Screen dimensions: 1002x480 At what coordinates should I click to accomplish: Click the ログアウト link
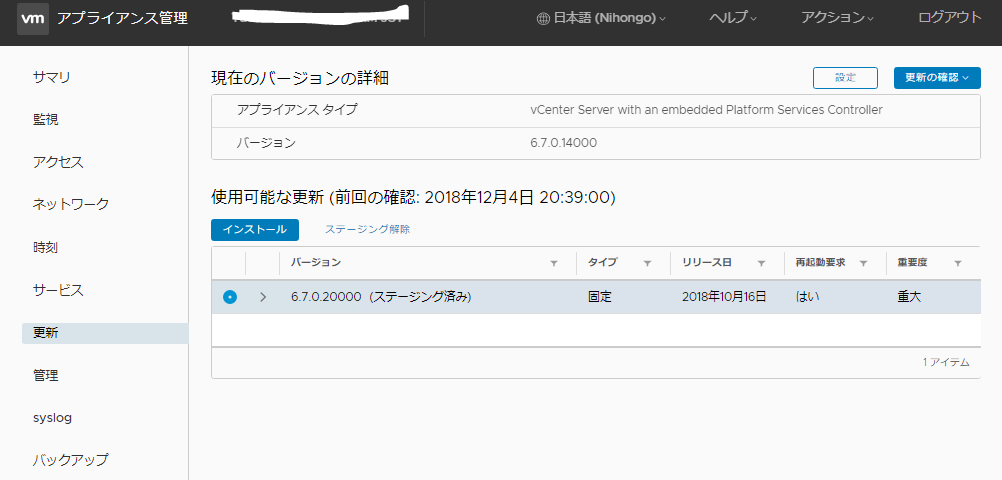(x=950, y=18)
